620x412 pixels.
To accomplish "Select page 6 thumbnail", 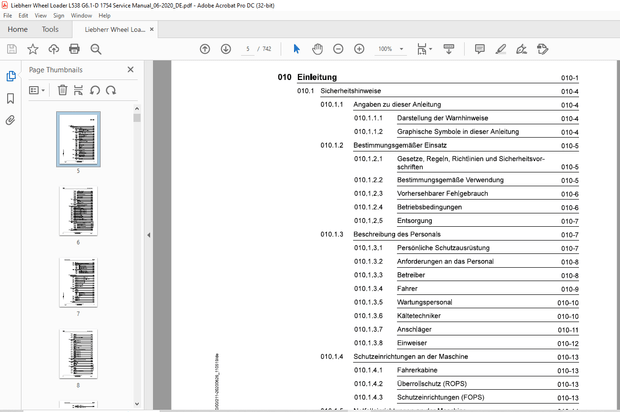I will 78,211.
